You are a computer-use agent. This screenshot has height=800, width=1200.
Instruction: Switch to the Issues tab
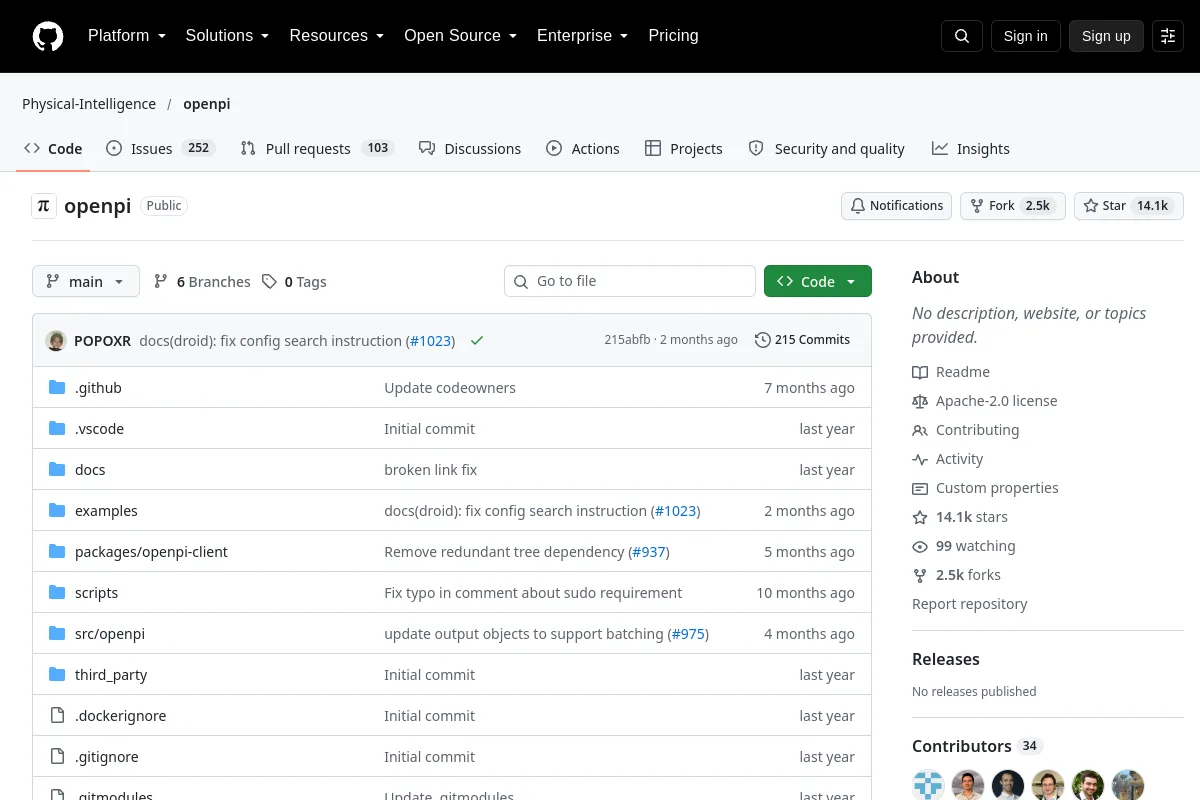[161, 148]
